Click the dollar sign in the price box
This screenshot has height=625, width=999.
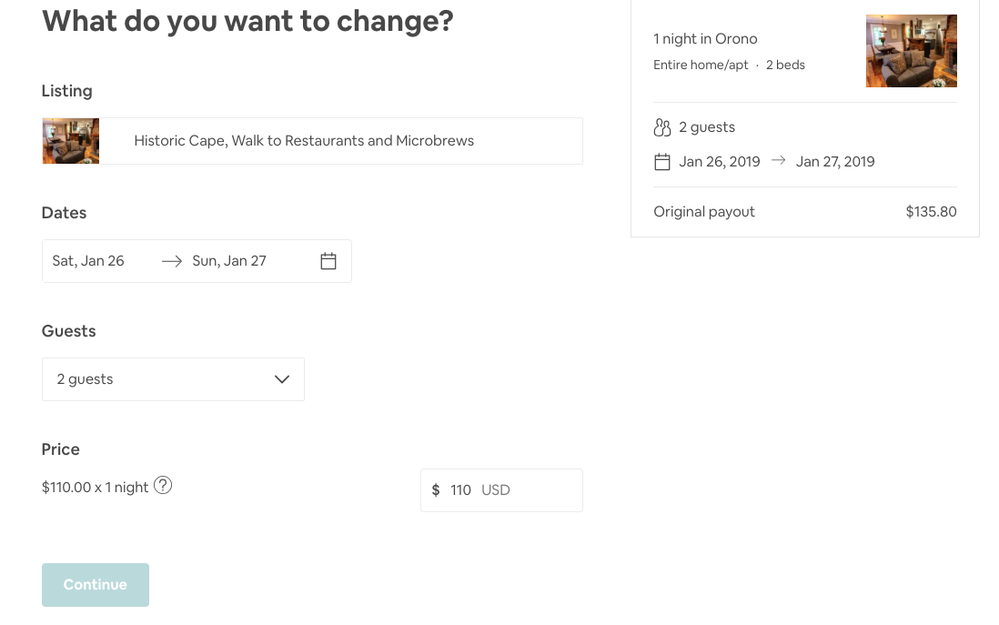pos(436,490)
